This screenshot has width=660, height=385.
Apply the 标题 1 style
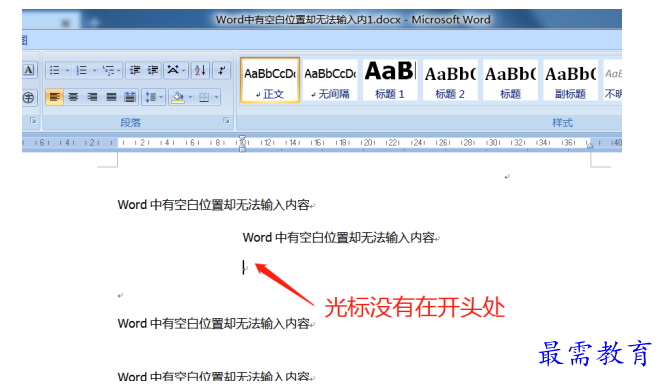pyautogui.click(x=390, y=80)
